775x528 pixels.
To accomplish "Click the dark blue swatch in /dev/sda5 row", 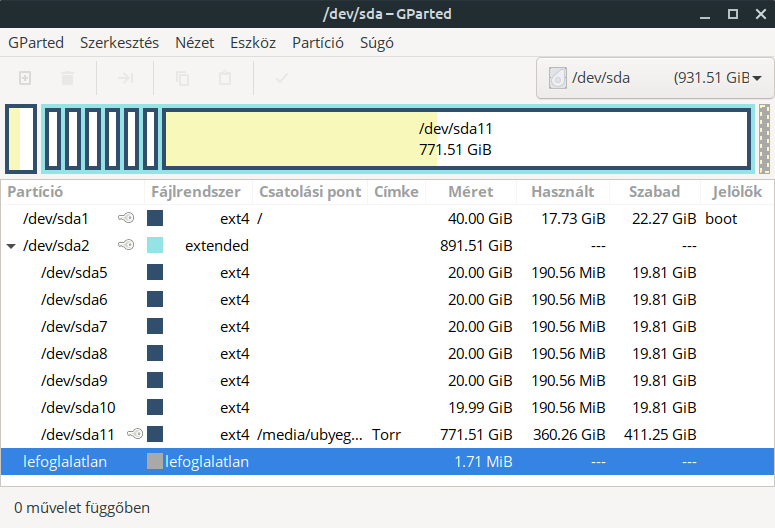I will click(x=155, y=272).
